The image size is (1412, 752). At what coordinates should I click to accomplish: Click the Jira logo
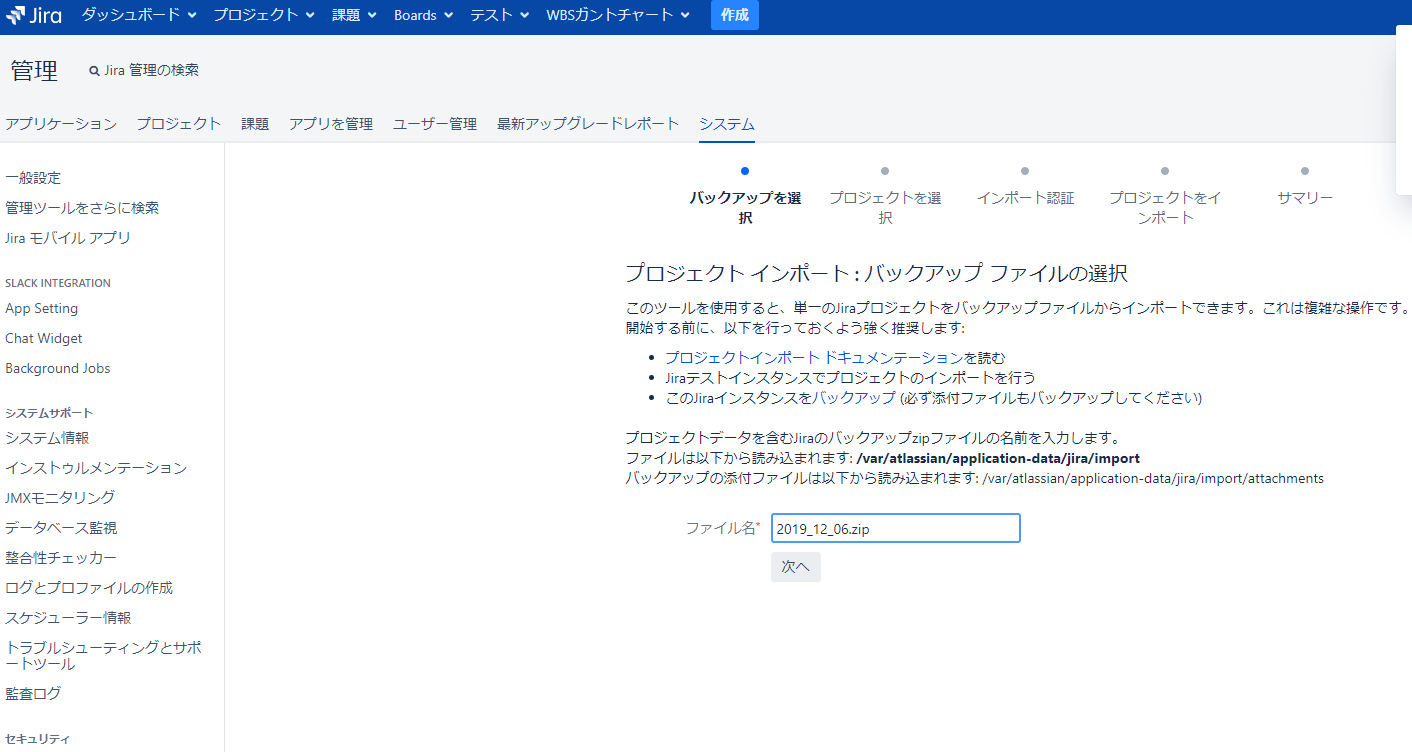click(33, 15)
